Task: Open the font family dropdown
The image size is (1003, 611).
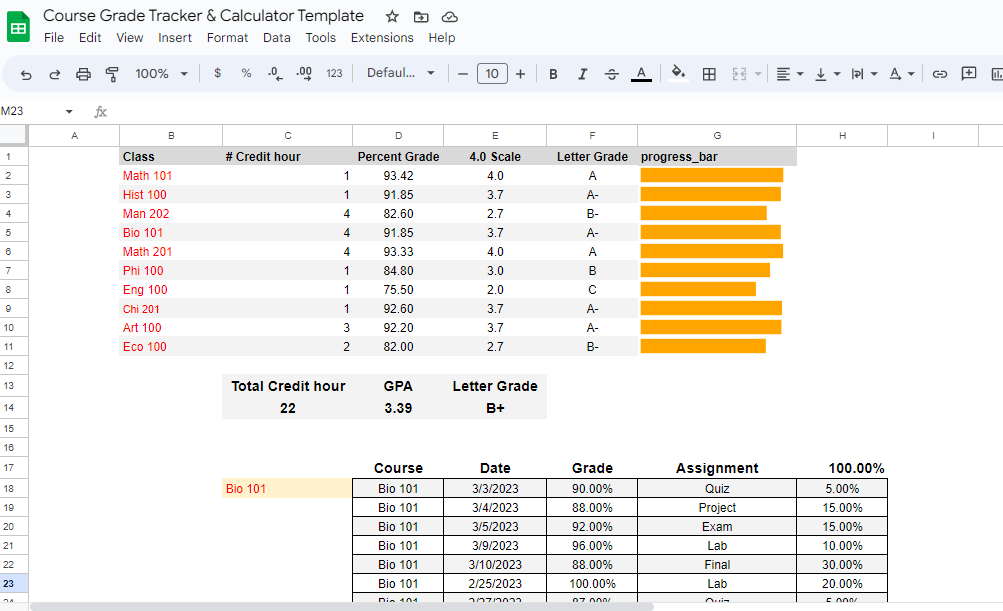Action: point(400,73)
